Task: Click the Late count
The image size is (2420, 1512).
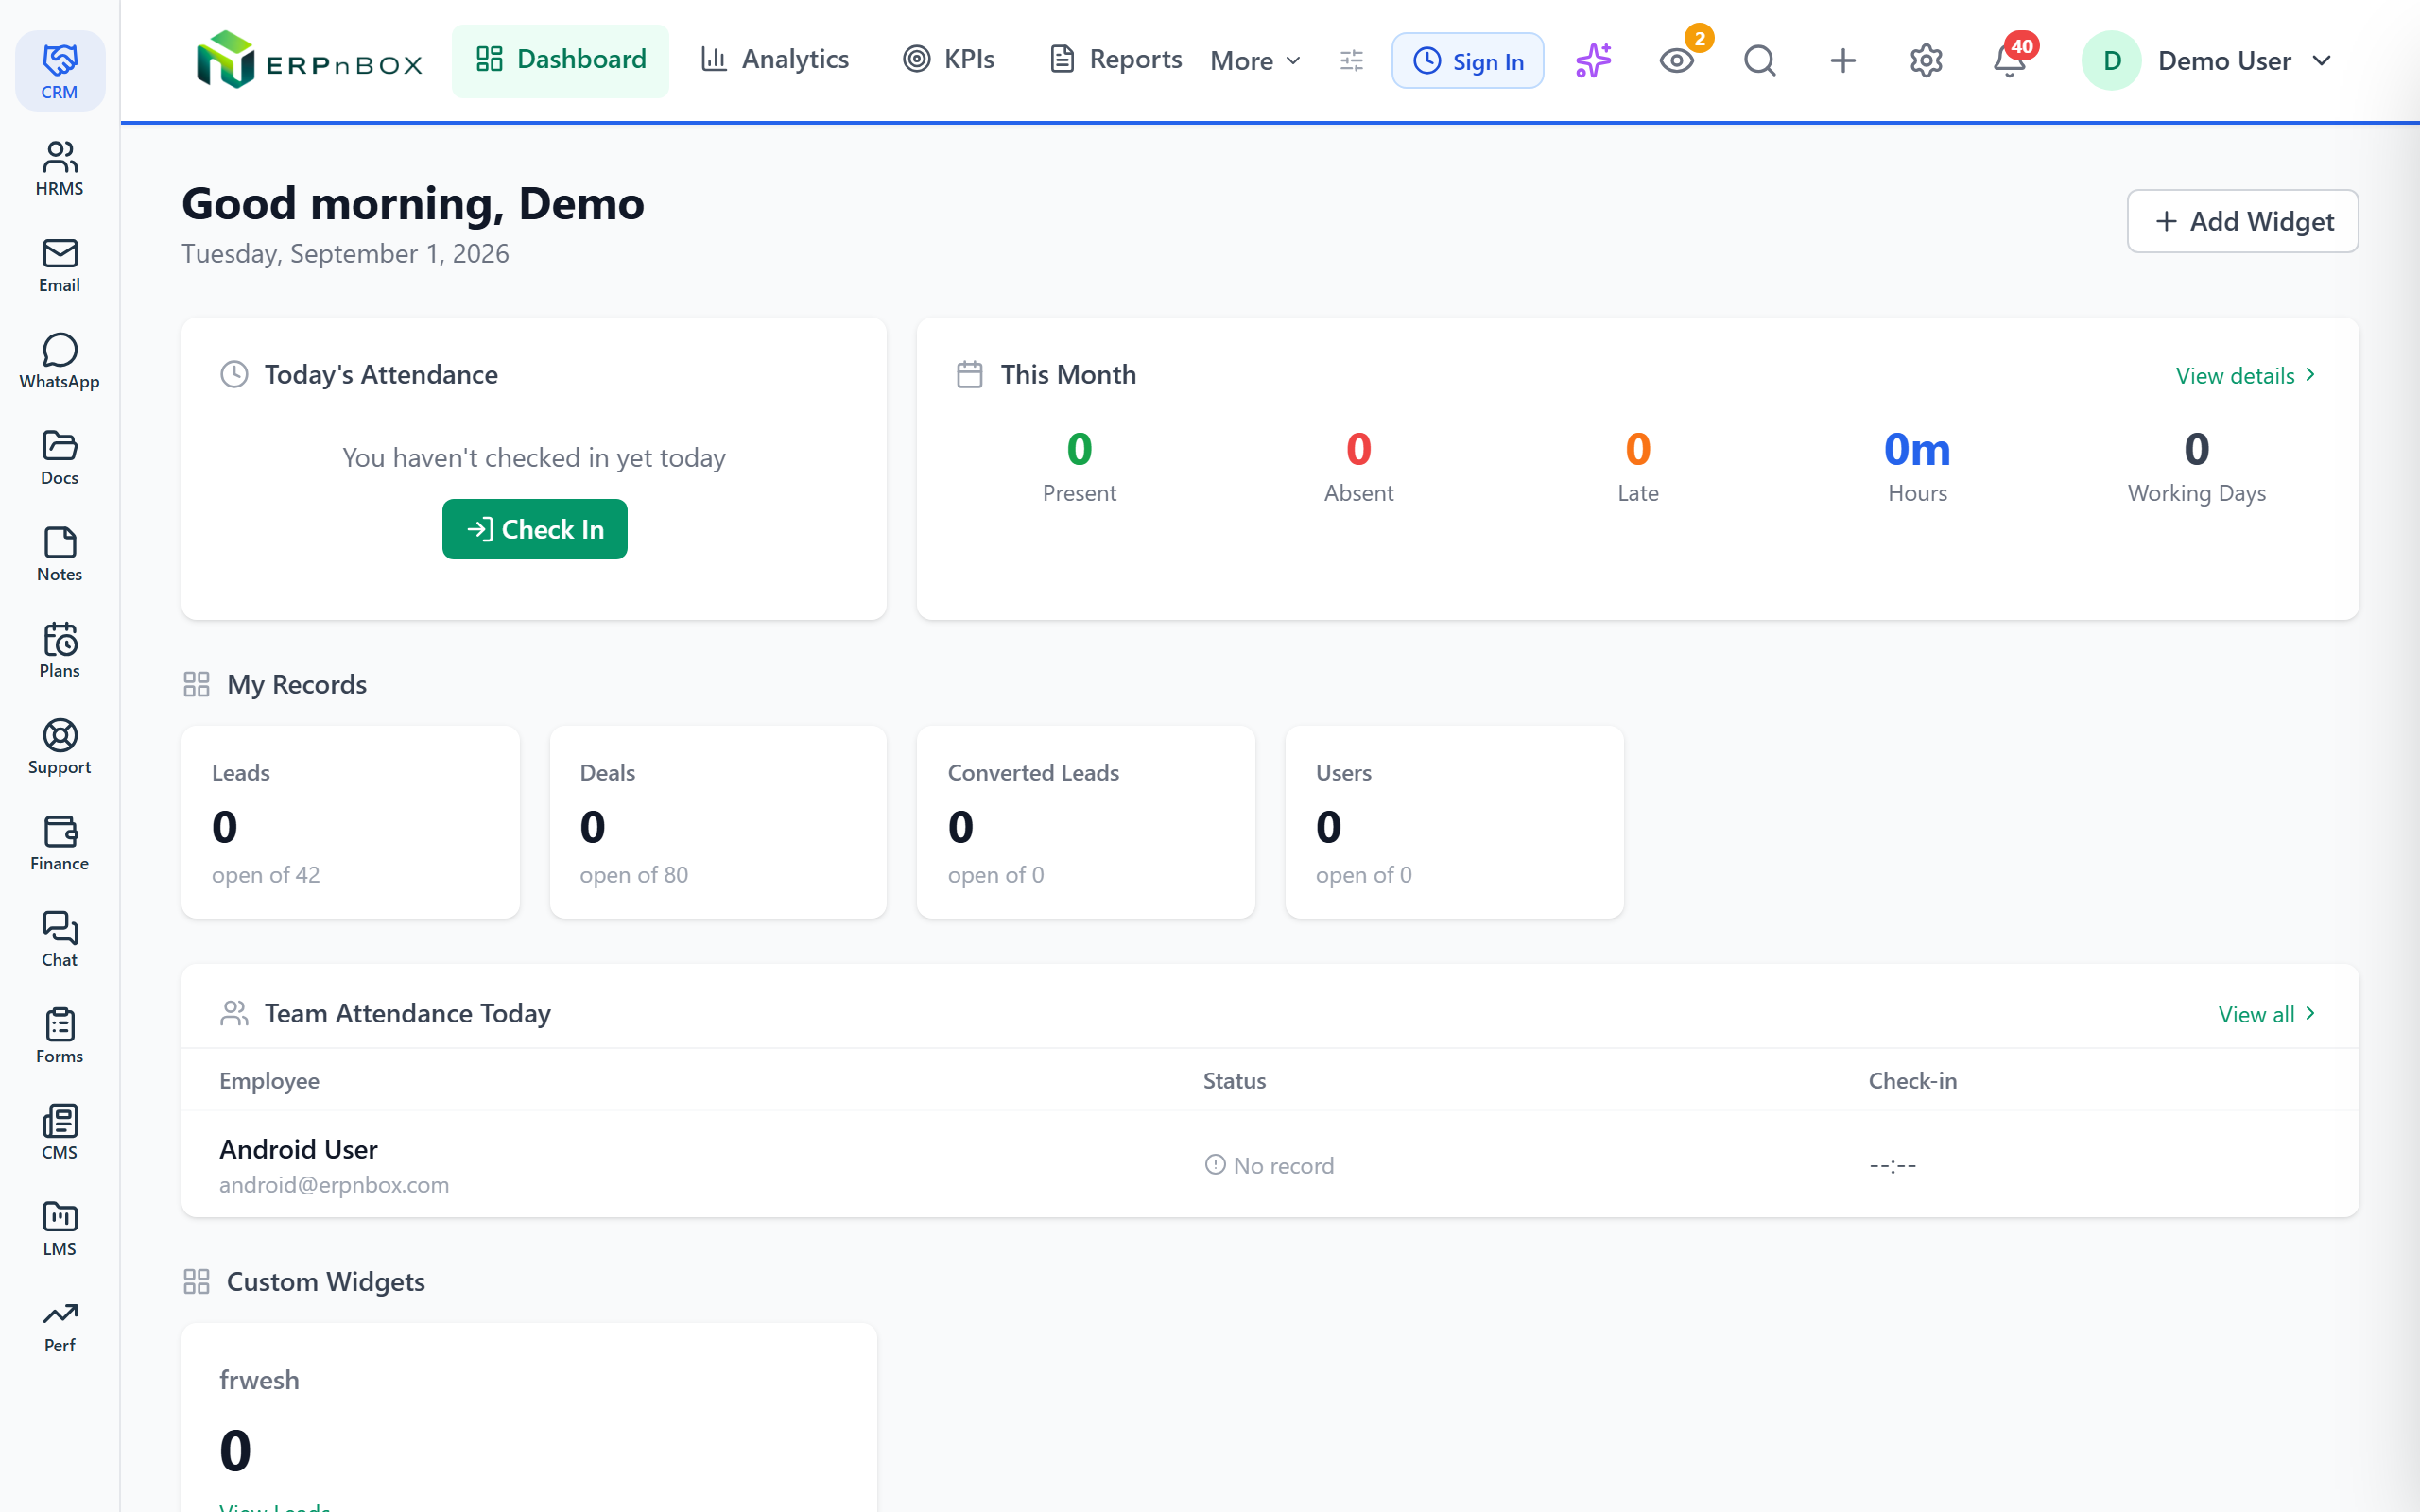Action: click(x=1638, y=450)
